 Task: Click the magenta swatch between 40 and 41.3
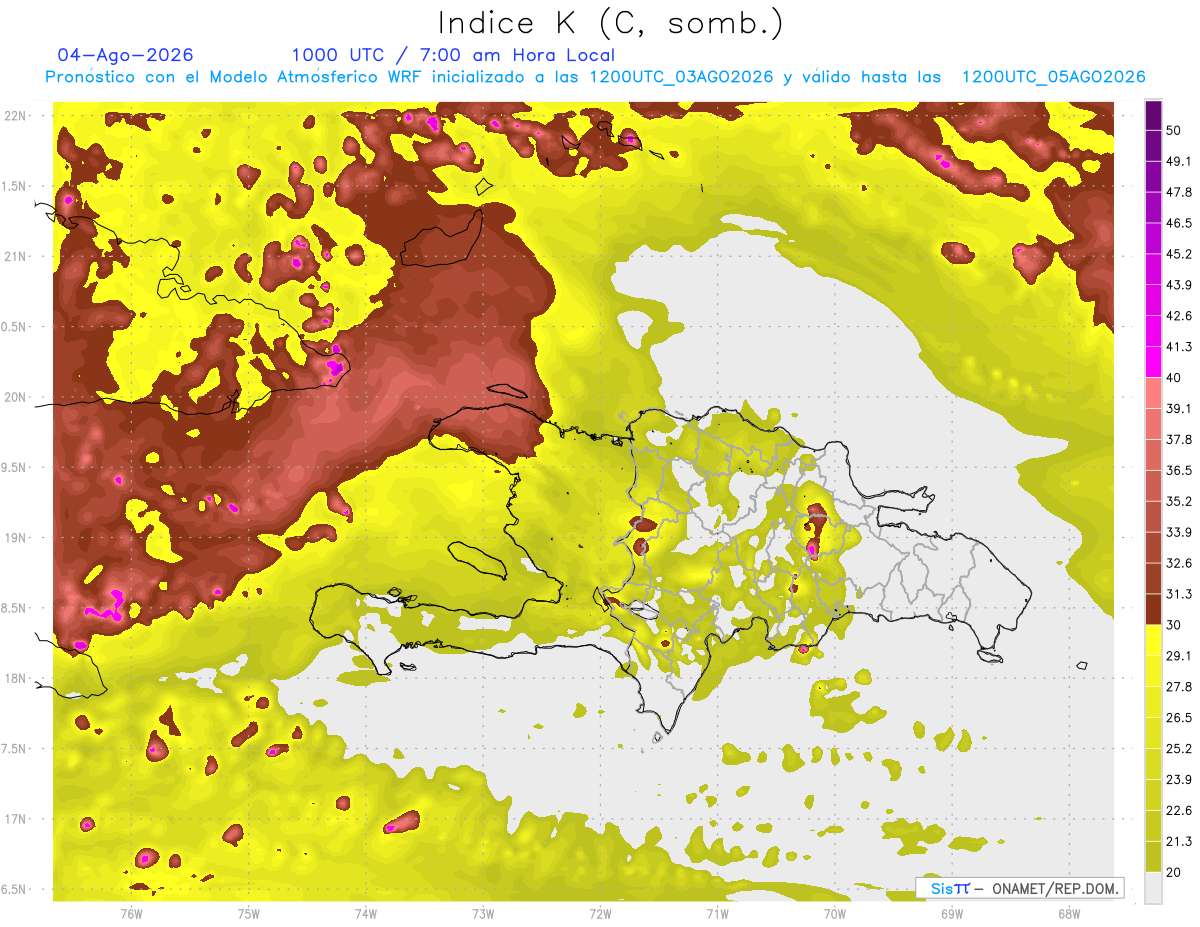[1153, 362]
